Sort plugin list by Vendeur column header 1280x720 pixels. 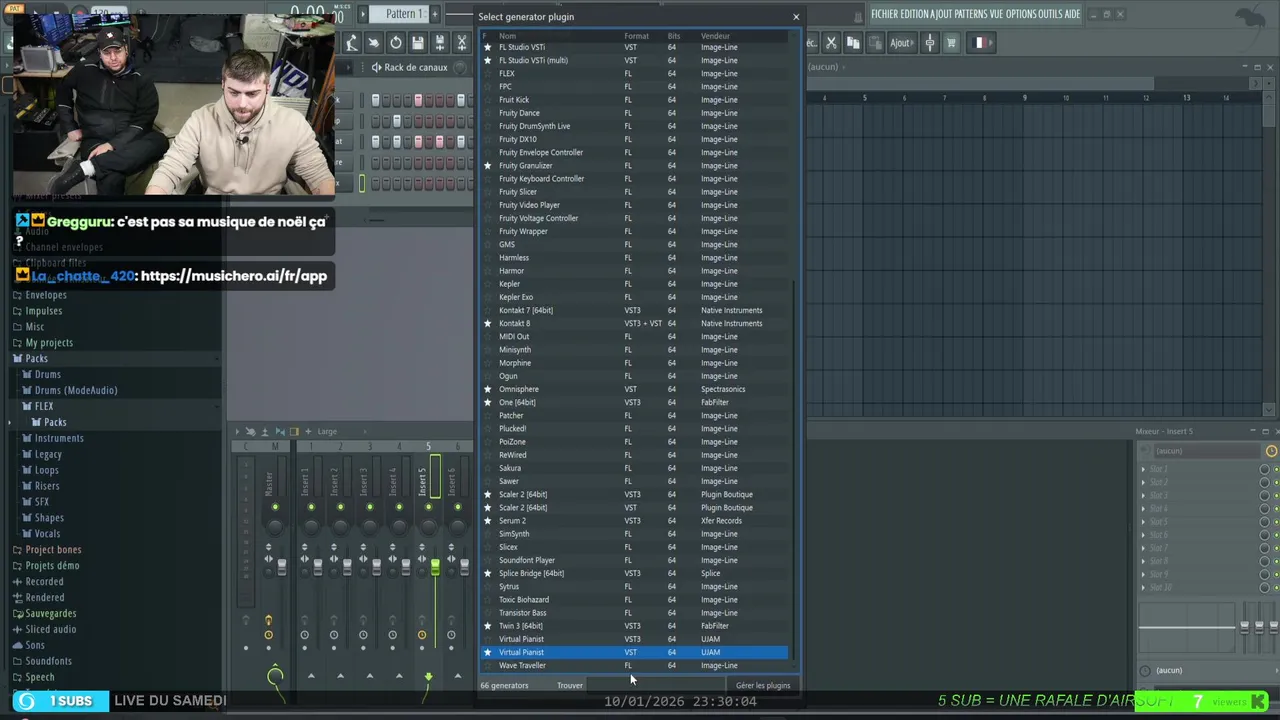click(x=715, y=36)
